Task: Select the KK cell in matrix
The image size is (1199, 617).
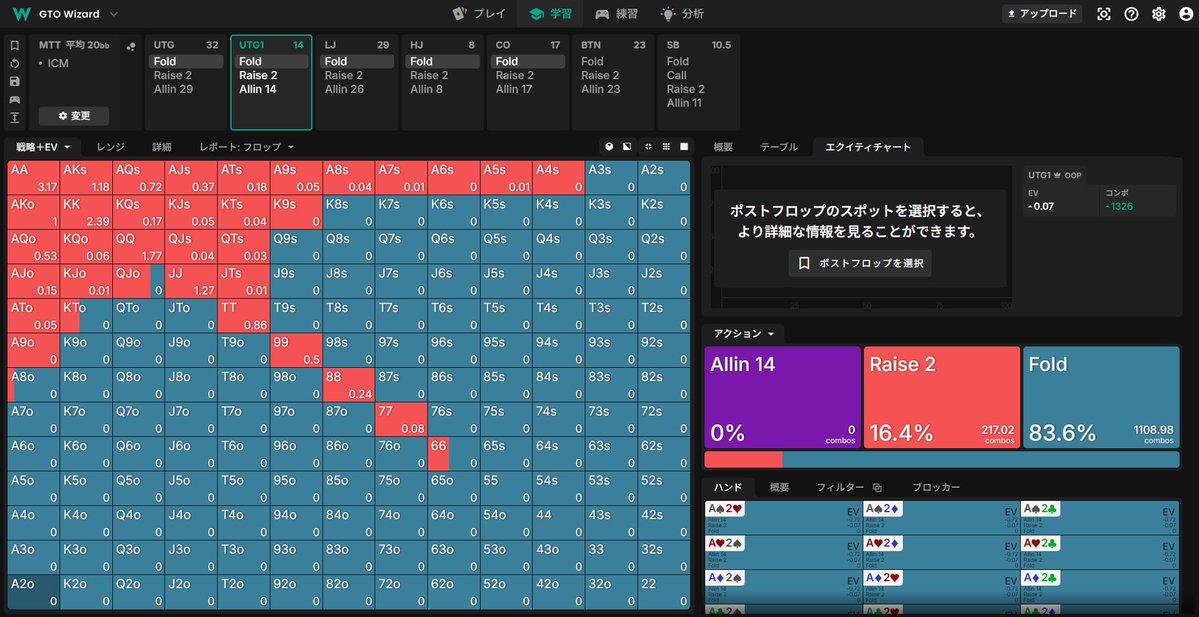Action: point(86,212)
